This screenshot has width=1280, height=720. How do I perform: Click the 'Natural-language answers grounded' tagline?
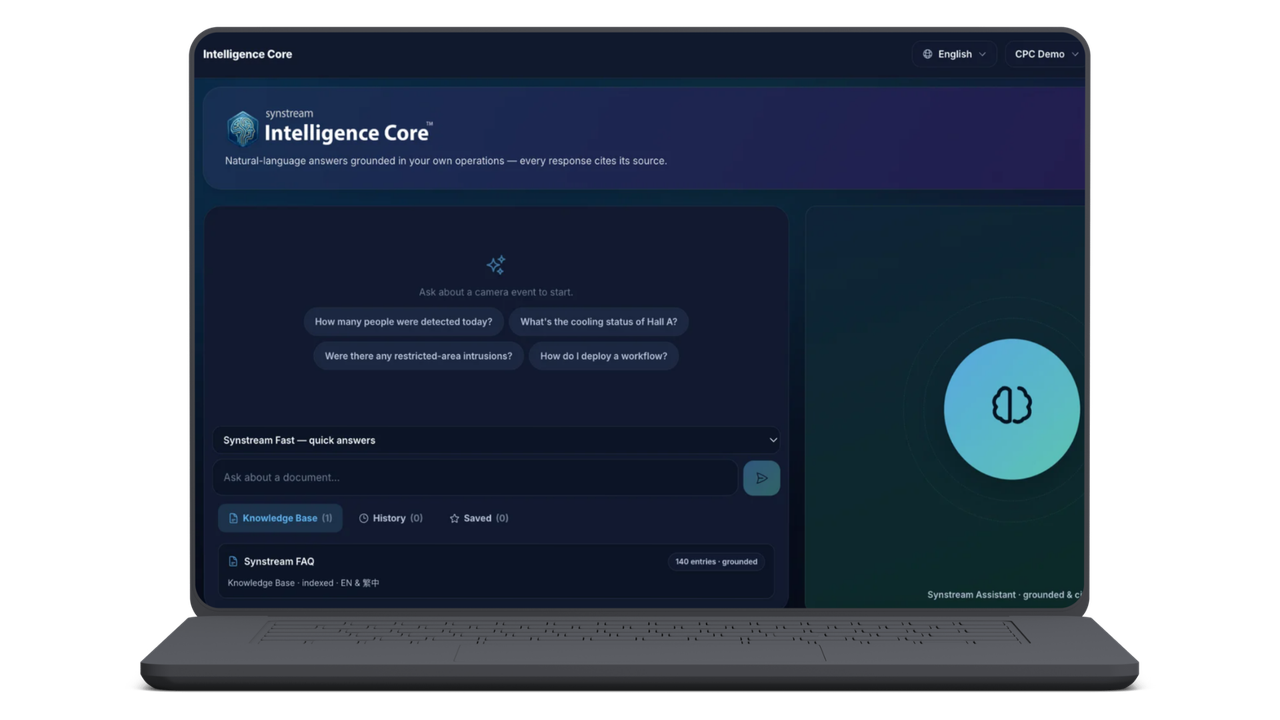pyautogui.click(x=445, y=161)
